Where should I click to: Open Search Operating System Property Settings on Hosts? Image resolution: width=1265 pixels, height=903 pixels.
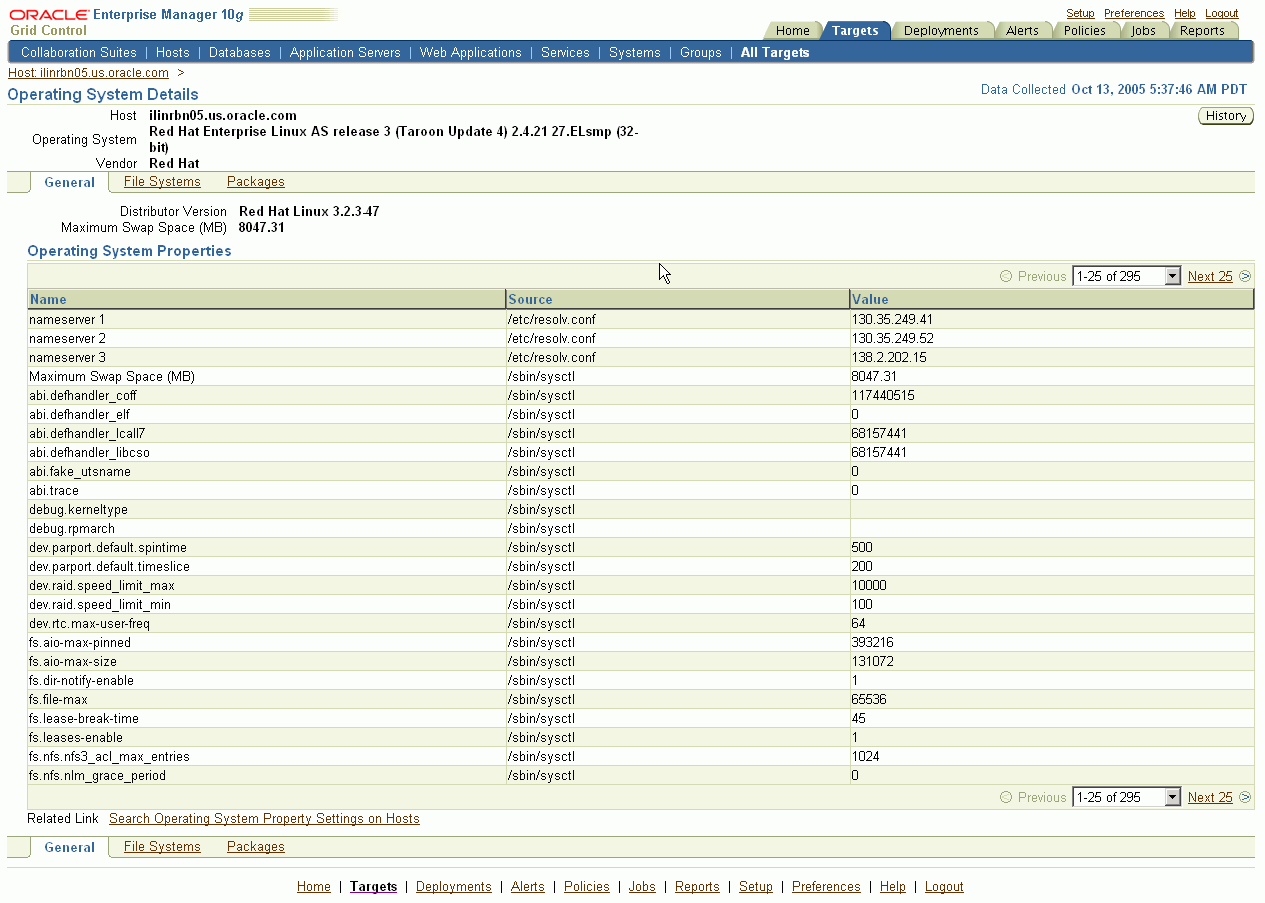pyautogui.click(x=263, y=818)
